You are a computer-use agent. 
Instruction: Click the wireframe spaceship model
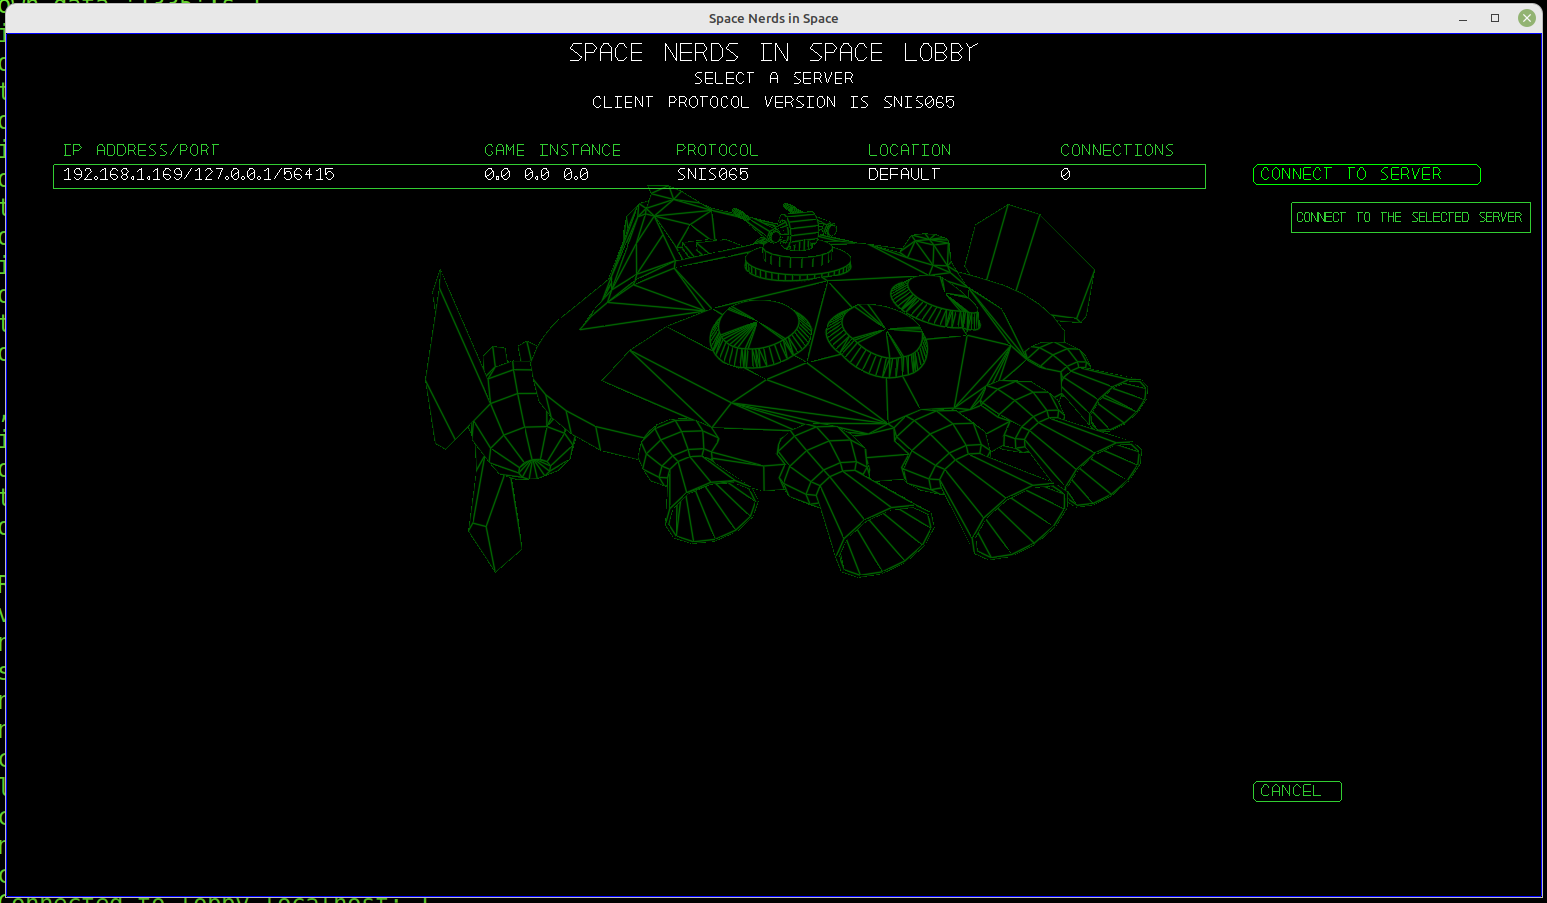point(785,382)
